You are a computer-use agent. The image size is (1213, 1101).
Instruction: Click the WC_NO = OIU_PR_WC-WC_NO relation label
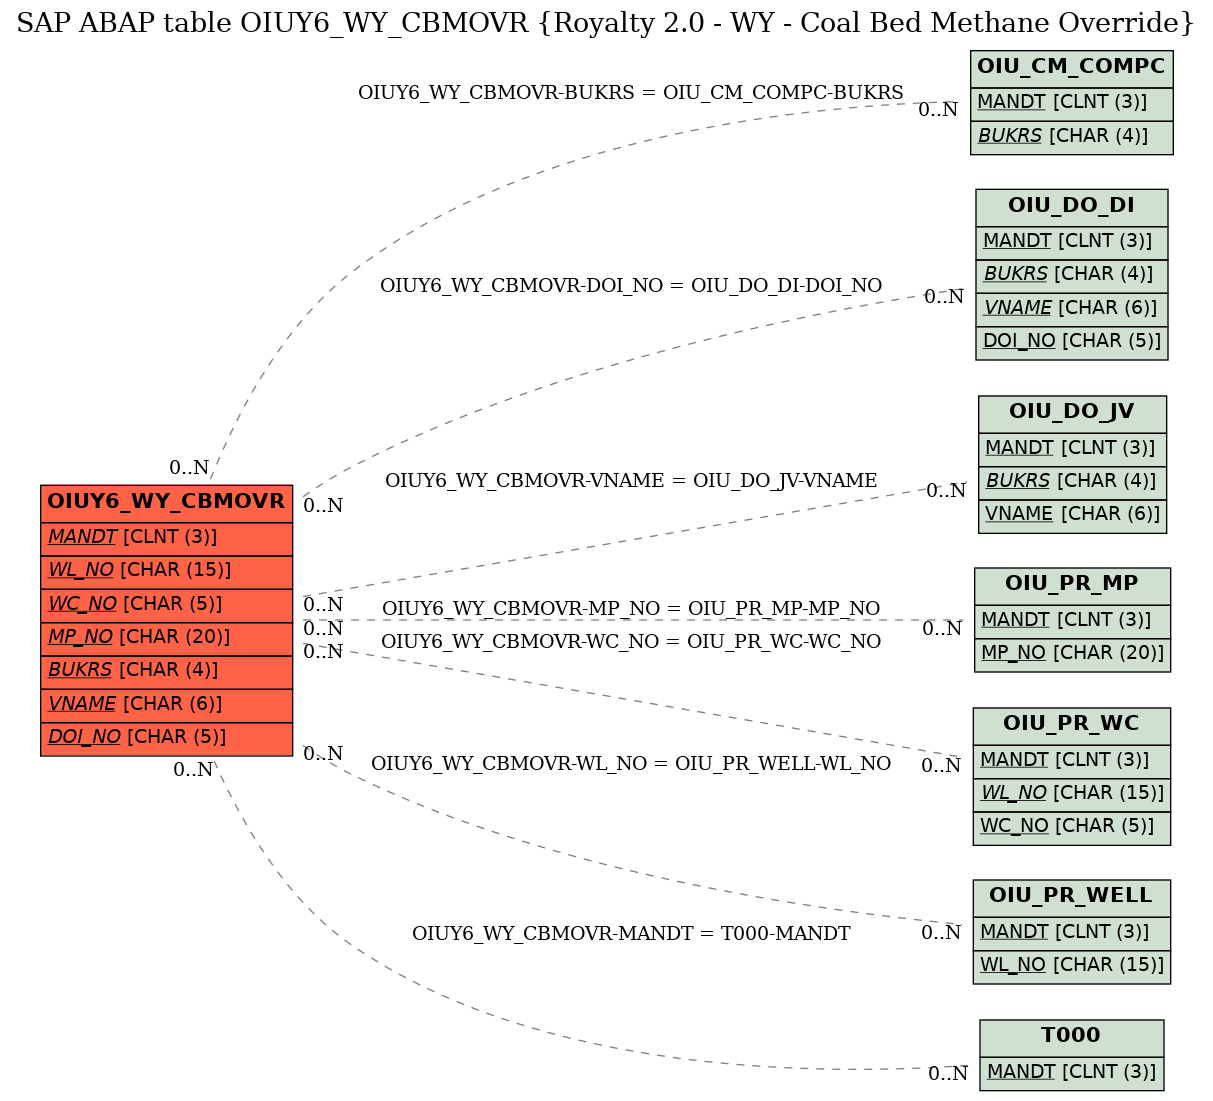(631, 642)
